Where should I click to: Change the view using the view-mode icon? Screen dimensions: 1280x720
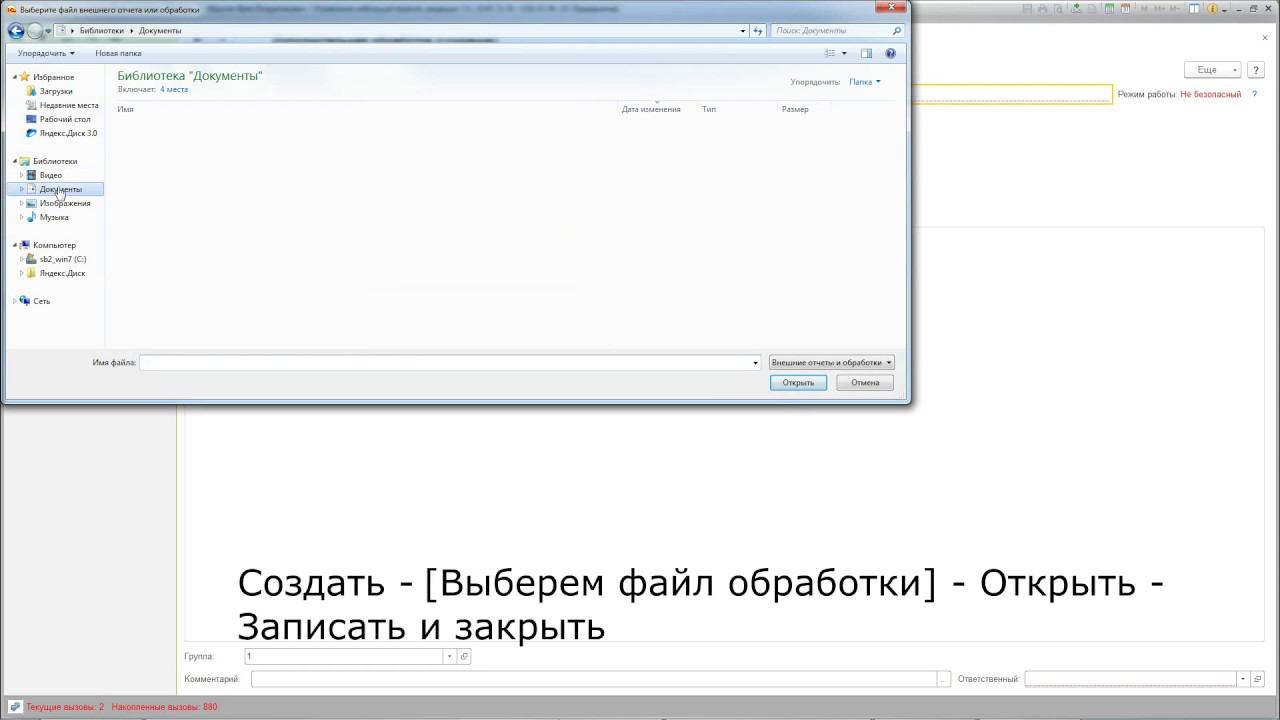(x=830, y=53)
